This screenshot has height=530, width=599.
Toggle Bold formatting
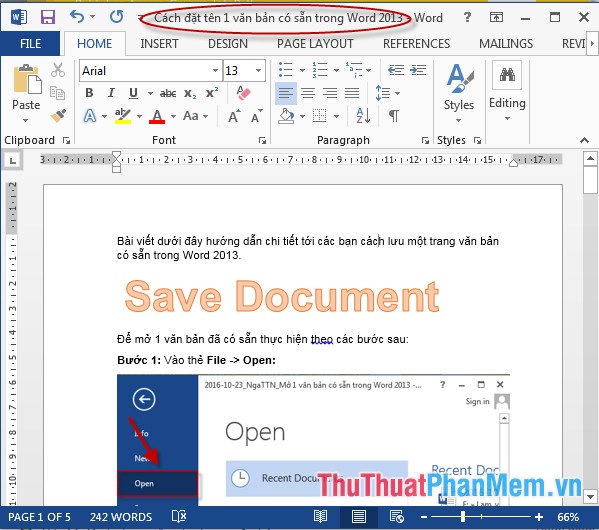coord(89,93)
